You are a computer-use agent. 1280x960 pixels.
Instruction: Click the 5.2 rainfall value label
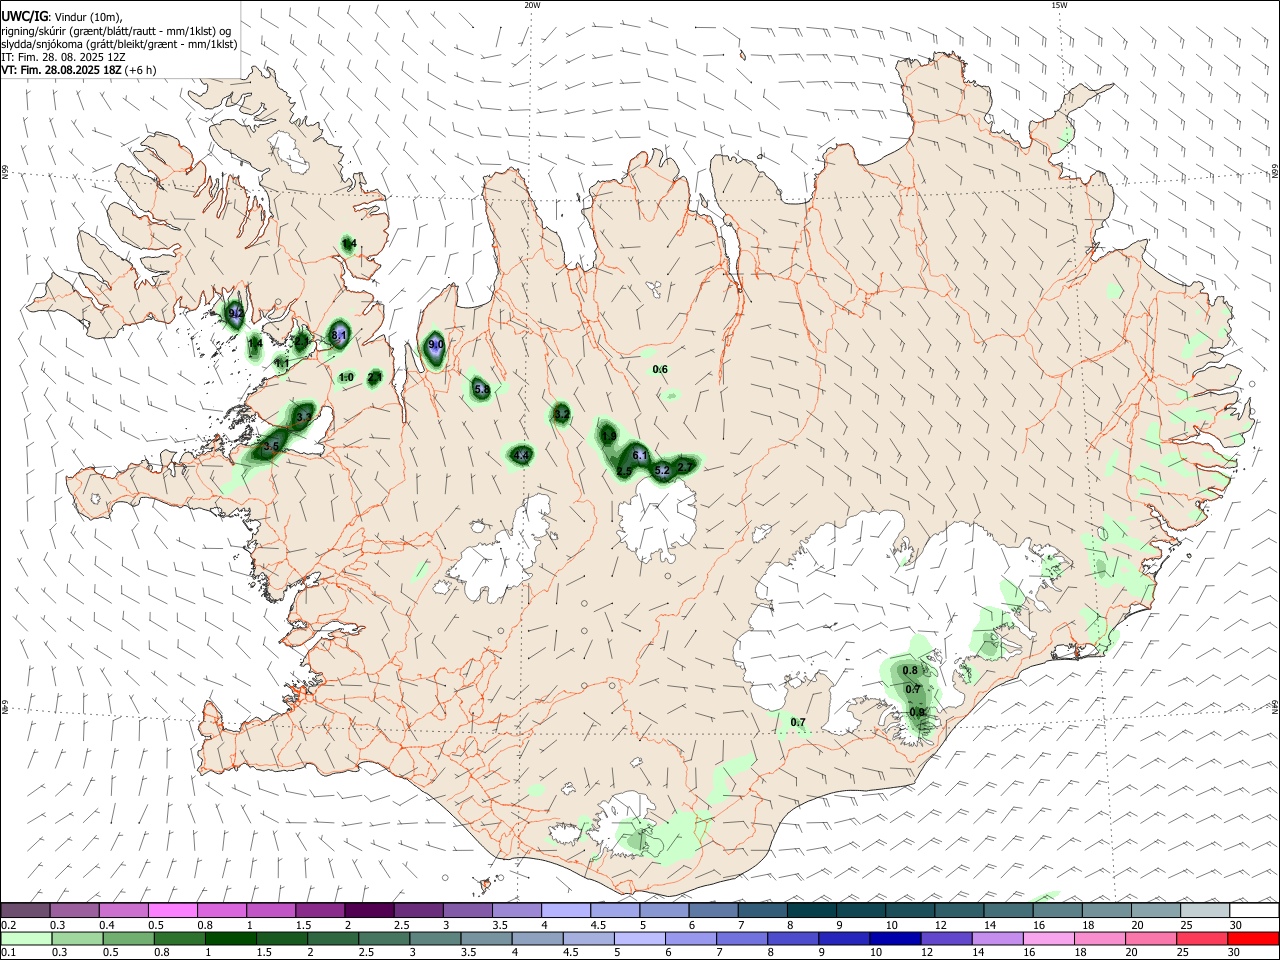[x=662, y=470]
